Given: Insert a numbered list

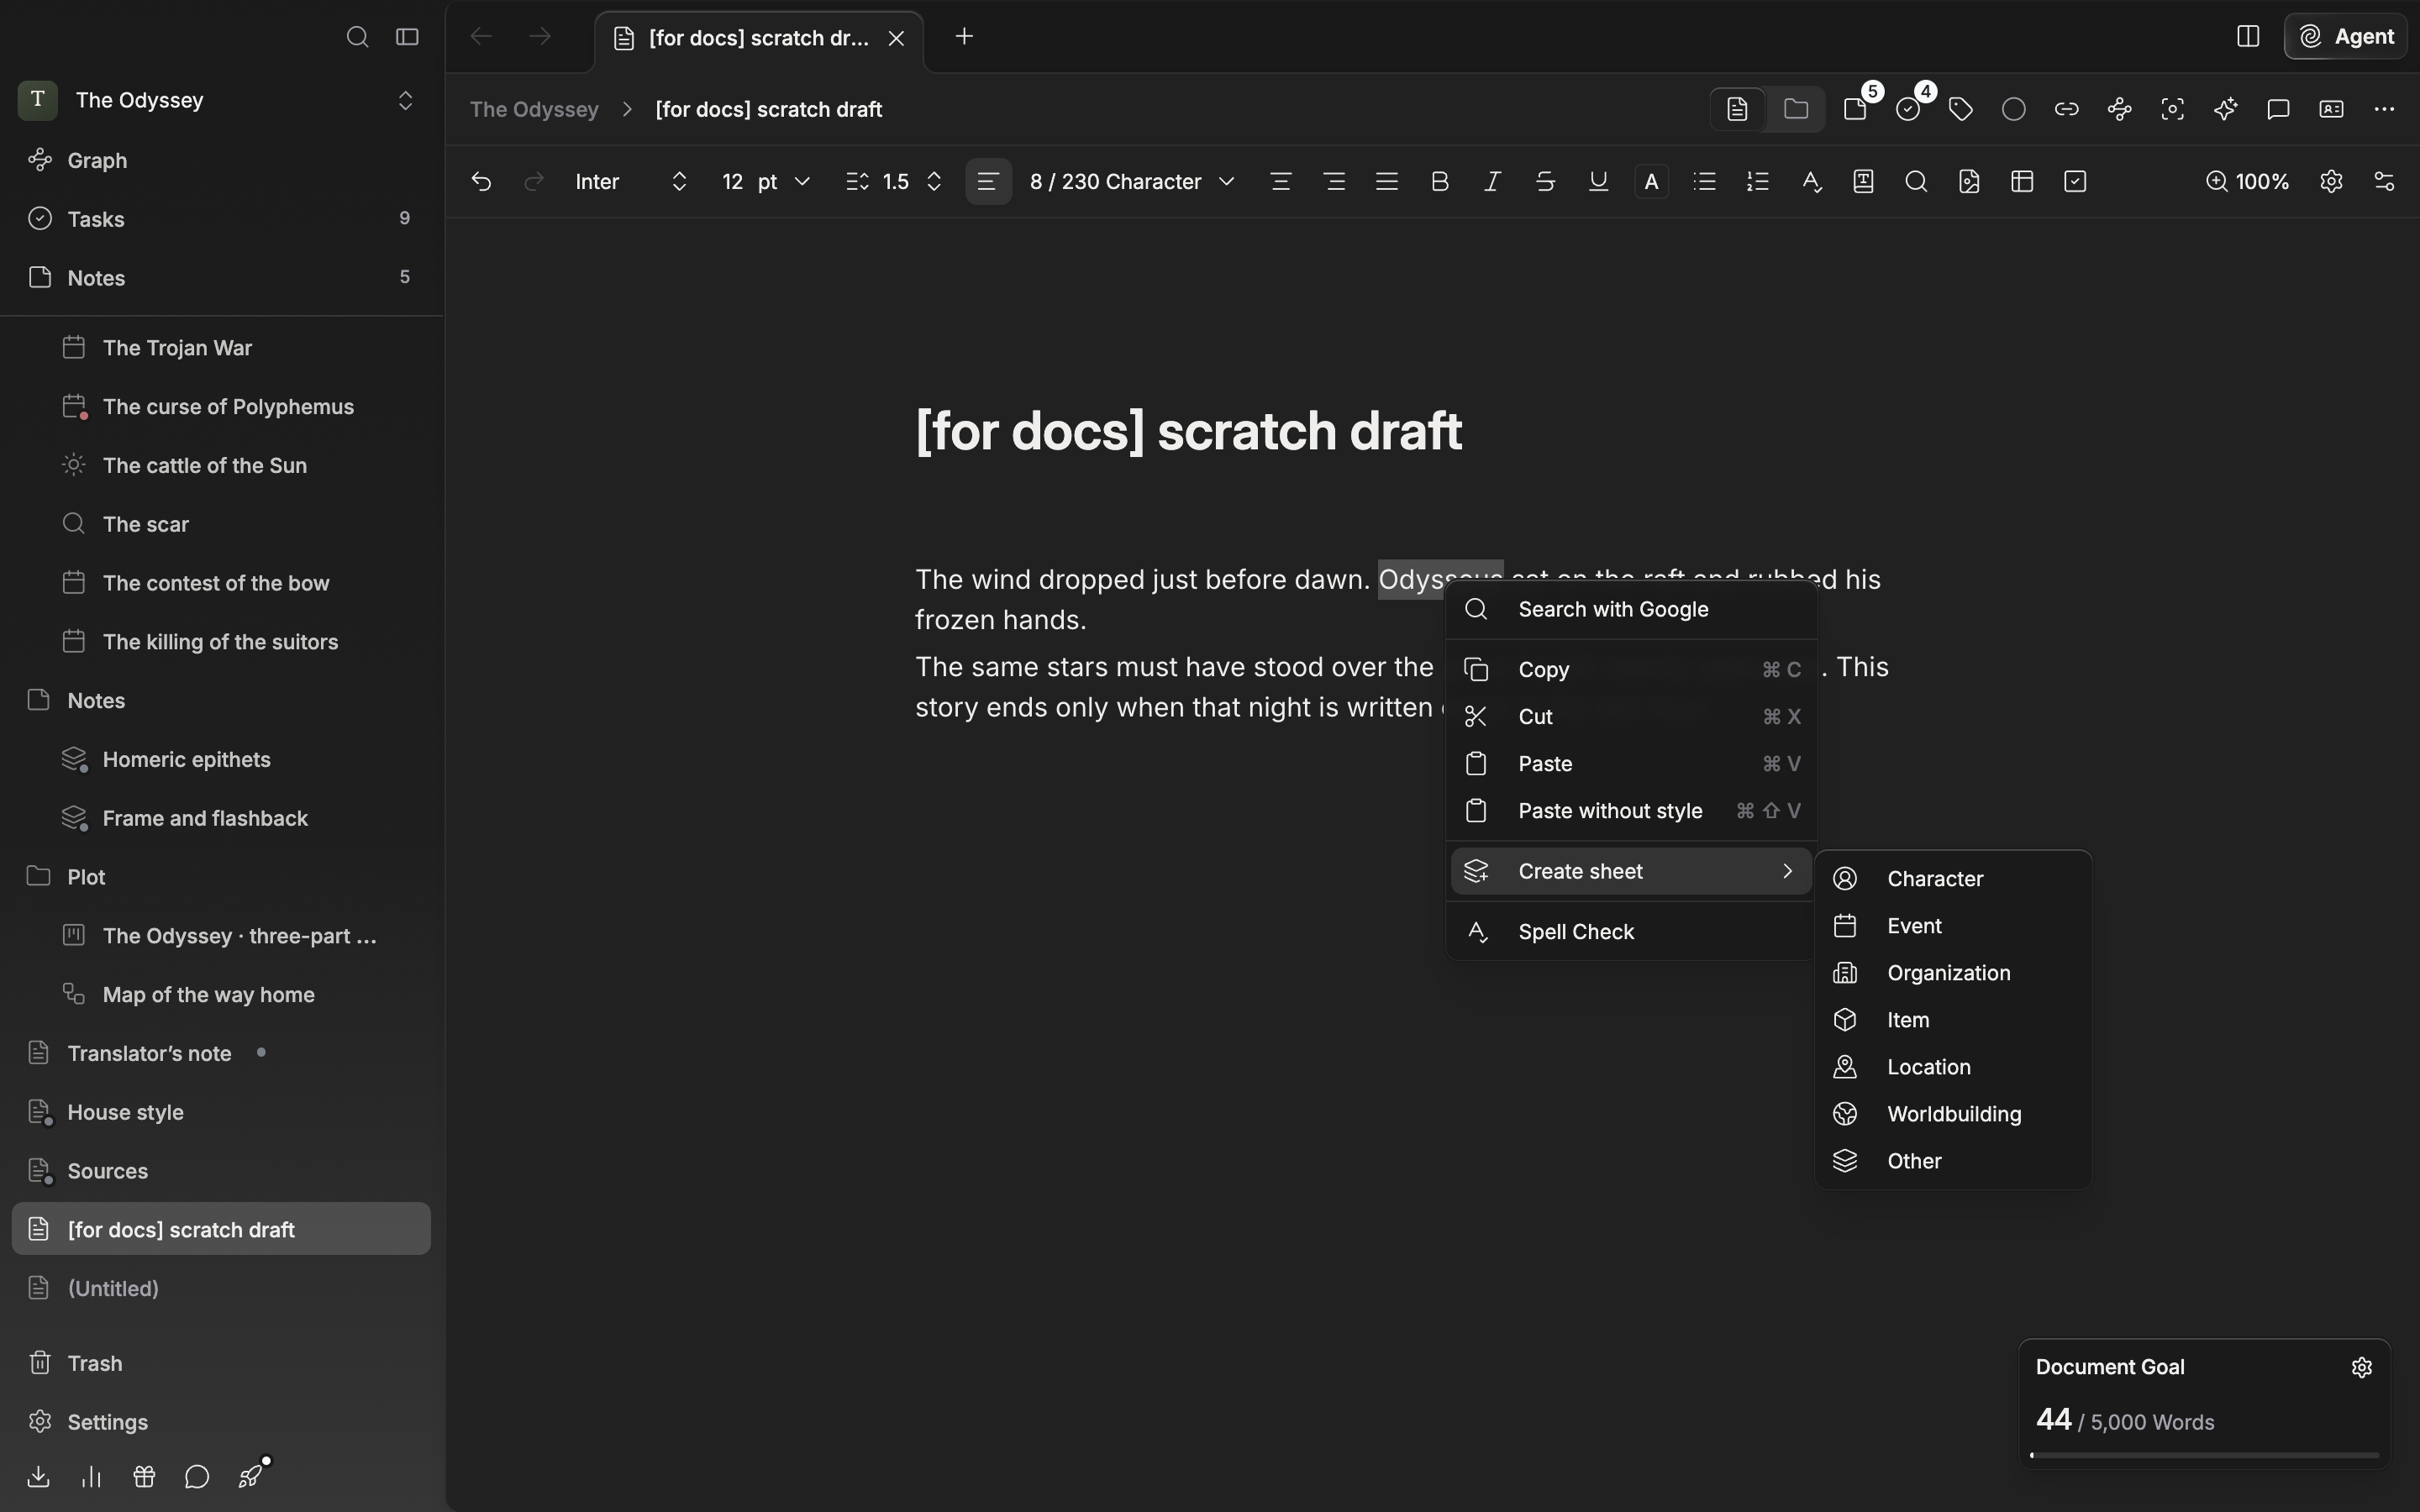Looking at the screenshot, I should coord(1758,182).
